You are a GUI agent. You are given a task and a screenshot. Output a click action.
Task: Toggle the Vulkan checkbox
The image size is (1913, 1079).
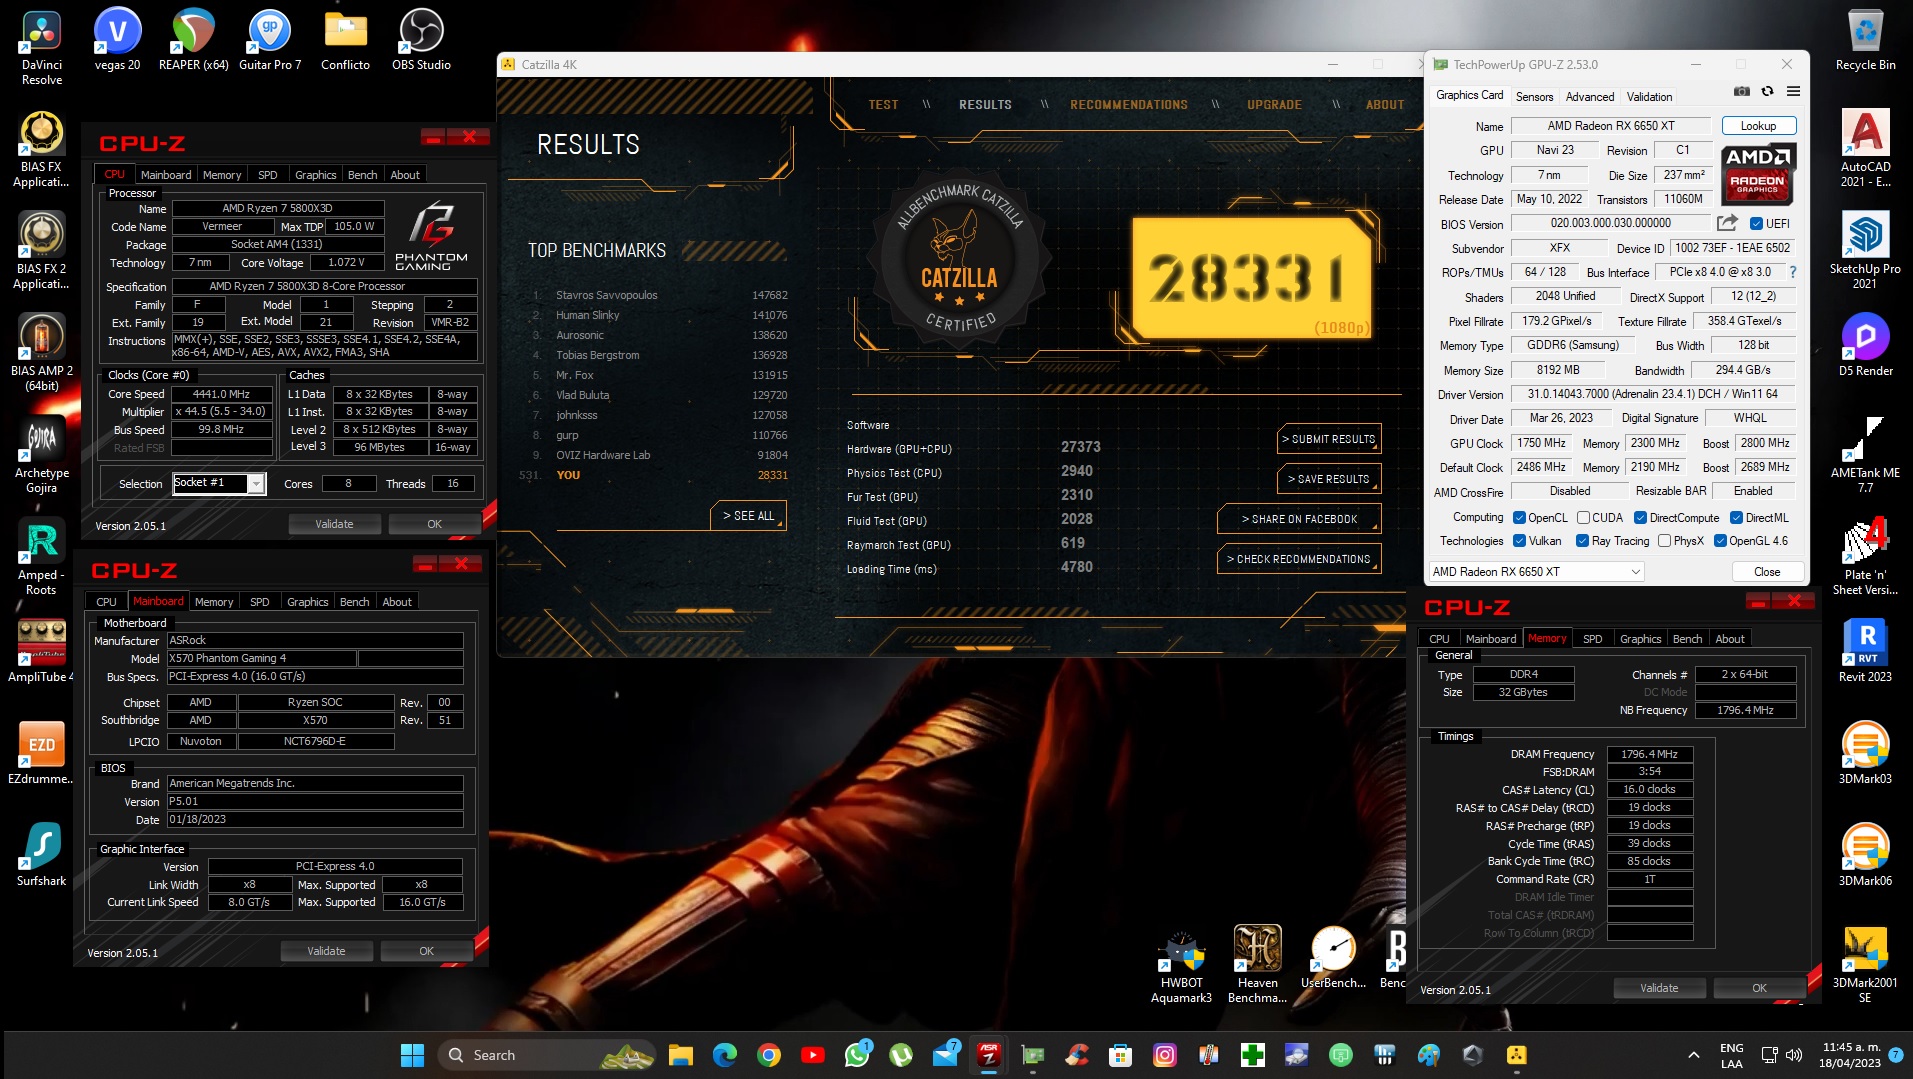pyautogui.click(x=1519, y=541)
